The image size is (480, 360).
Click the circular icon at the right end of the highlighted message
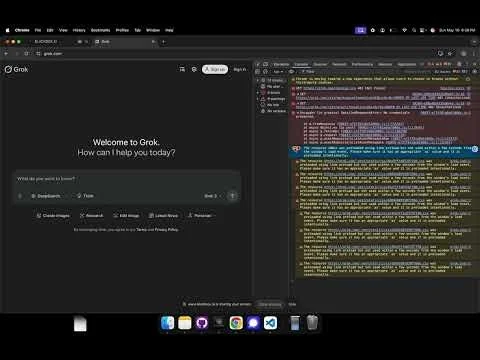pyautogui.click(x=475, y=149)
